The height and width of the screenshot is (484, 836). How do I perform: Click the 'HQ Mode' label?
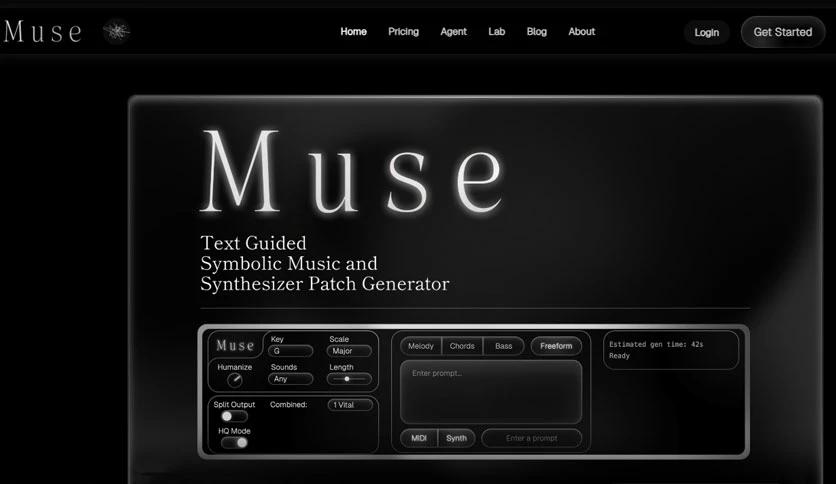[234, 431]
